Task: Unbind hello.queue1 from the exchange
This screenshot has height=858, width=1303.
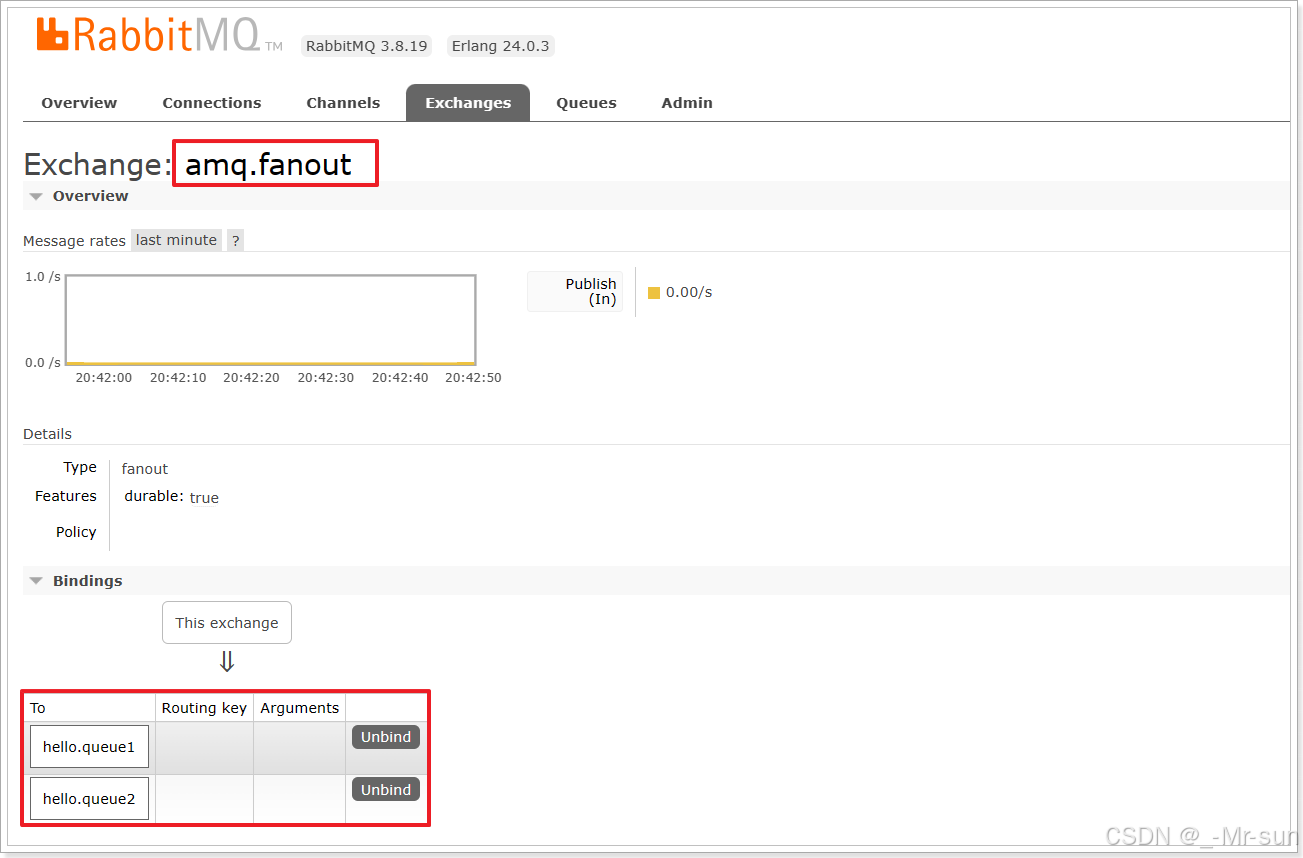Action: click(x=386, y=737)
